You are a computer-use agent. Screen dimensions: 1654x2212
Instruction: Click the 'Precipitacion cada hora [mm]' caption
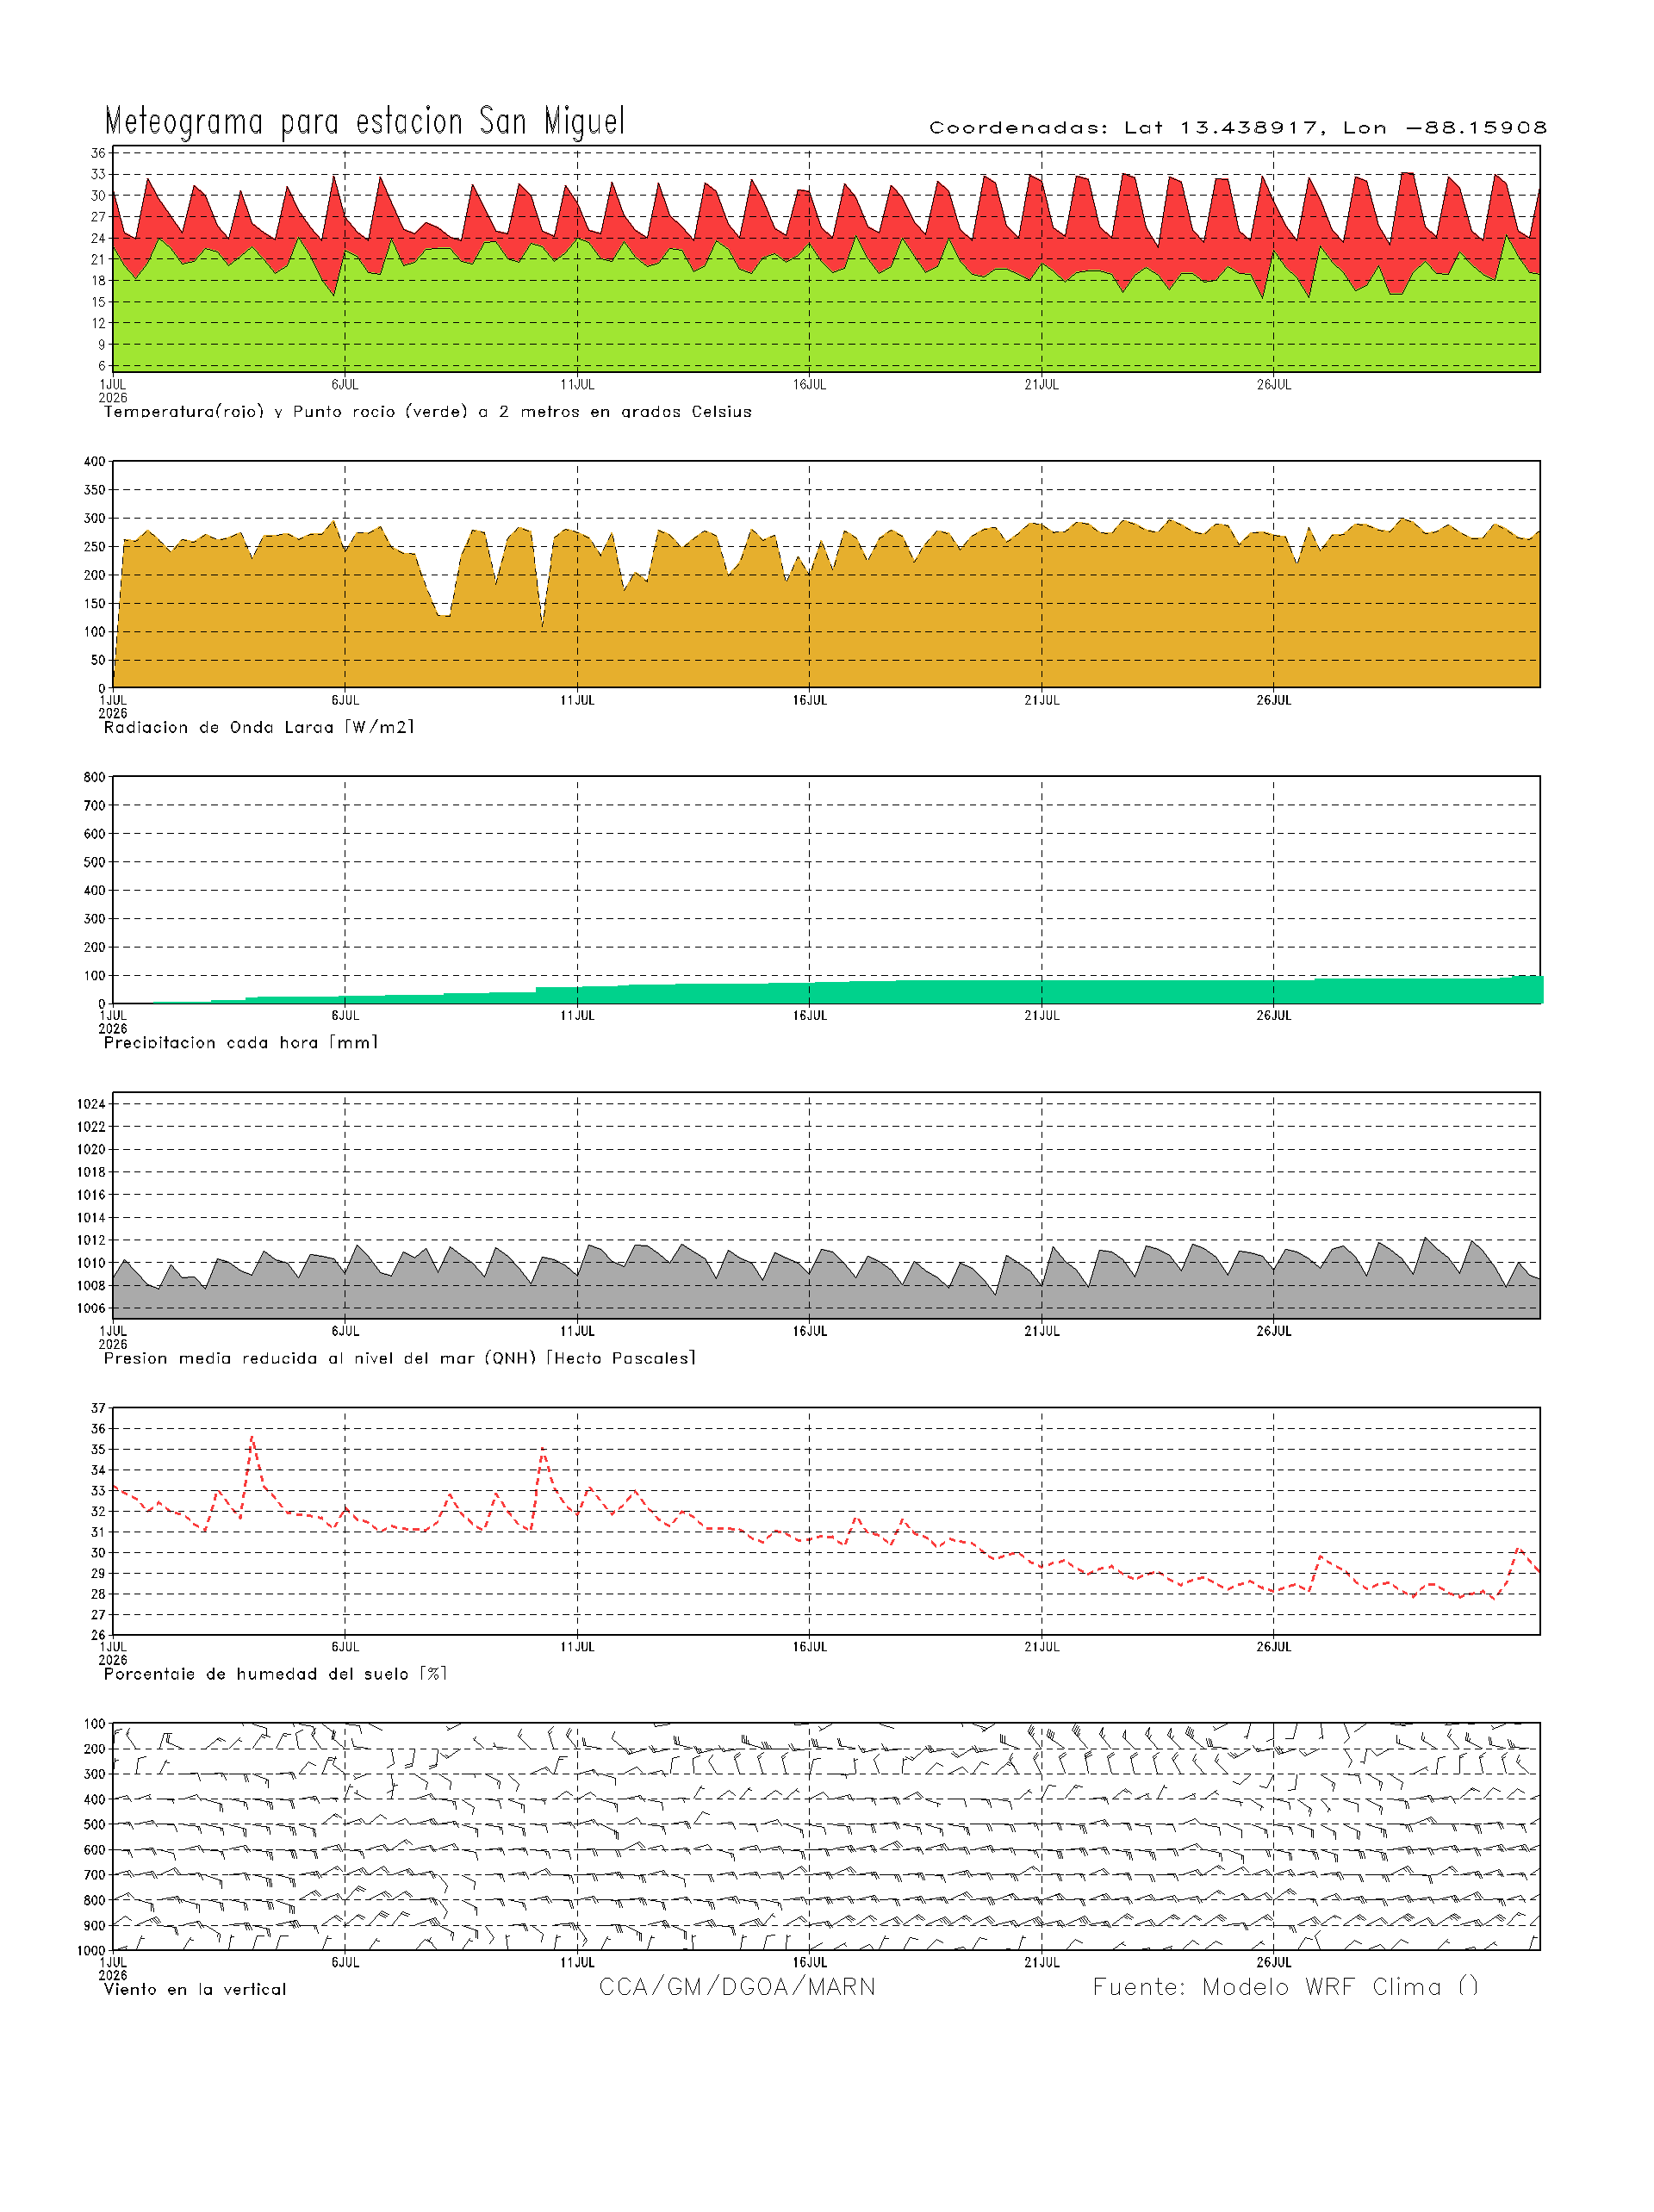(241, 1043)
